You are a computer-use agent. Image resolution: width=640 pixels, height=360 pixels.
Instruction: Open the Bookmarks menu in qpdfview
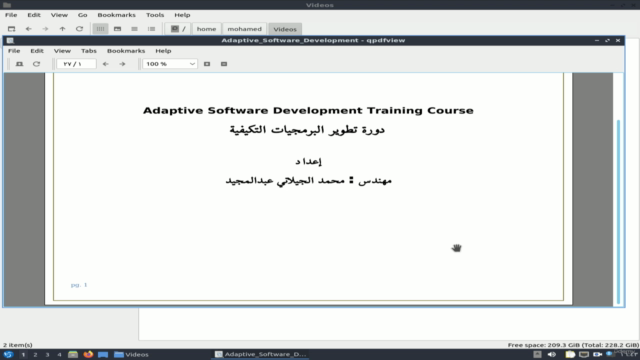click(126, 51)
